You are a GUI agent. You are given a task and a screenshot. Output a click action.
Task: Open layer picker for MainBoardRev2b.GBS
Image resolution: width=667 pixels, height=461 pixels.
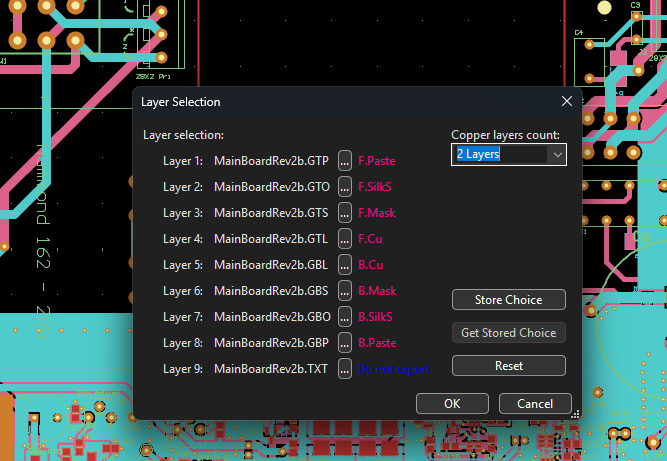345,291
